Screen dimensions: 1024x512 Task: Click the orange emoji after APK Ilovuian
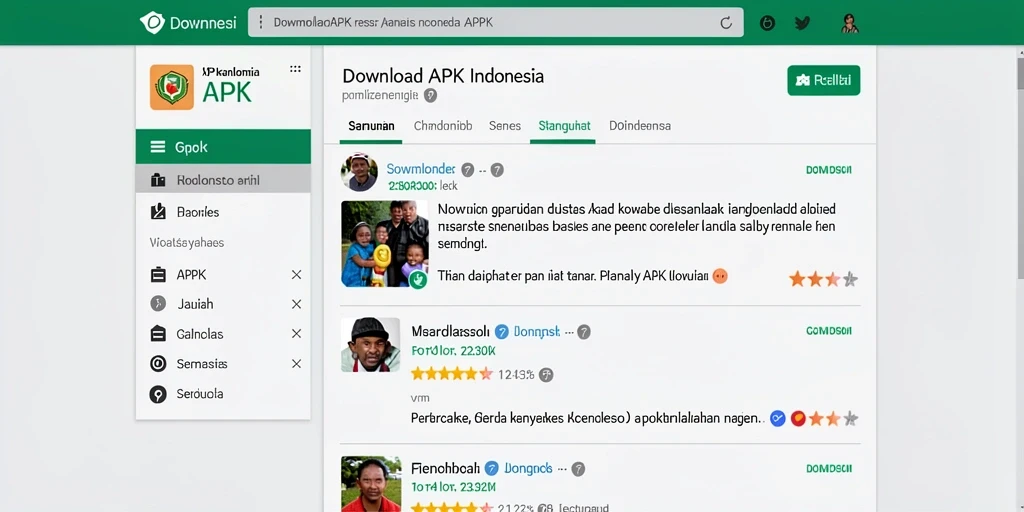pyautogui.click(x=720, y=276)
